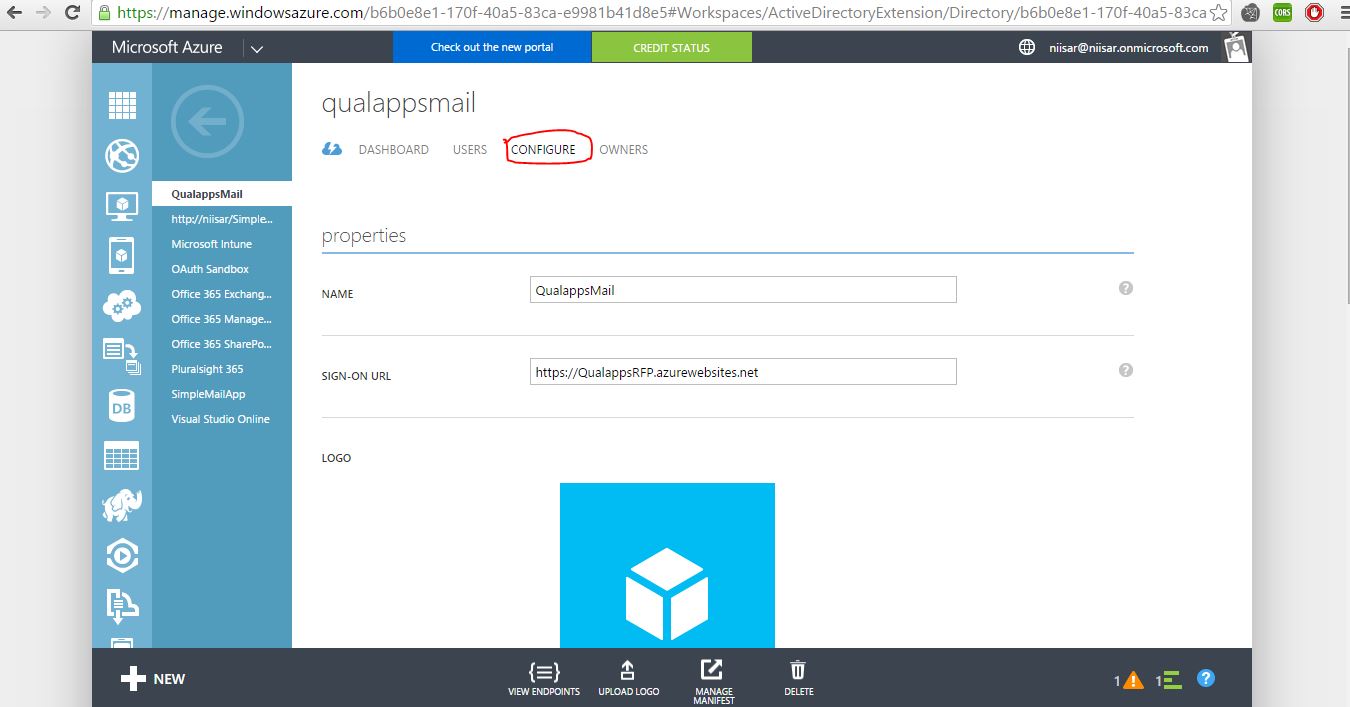This screenshot has width=1350, height=707.
Task: Click the Sign-On URL input field
Action: tap(743, 372)
